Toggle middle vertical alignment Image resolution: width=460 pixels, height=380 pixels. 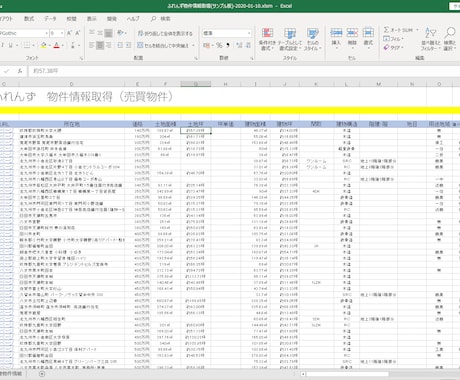(100, 33)
